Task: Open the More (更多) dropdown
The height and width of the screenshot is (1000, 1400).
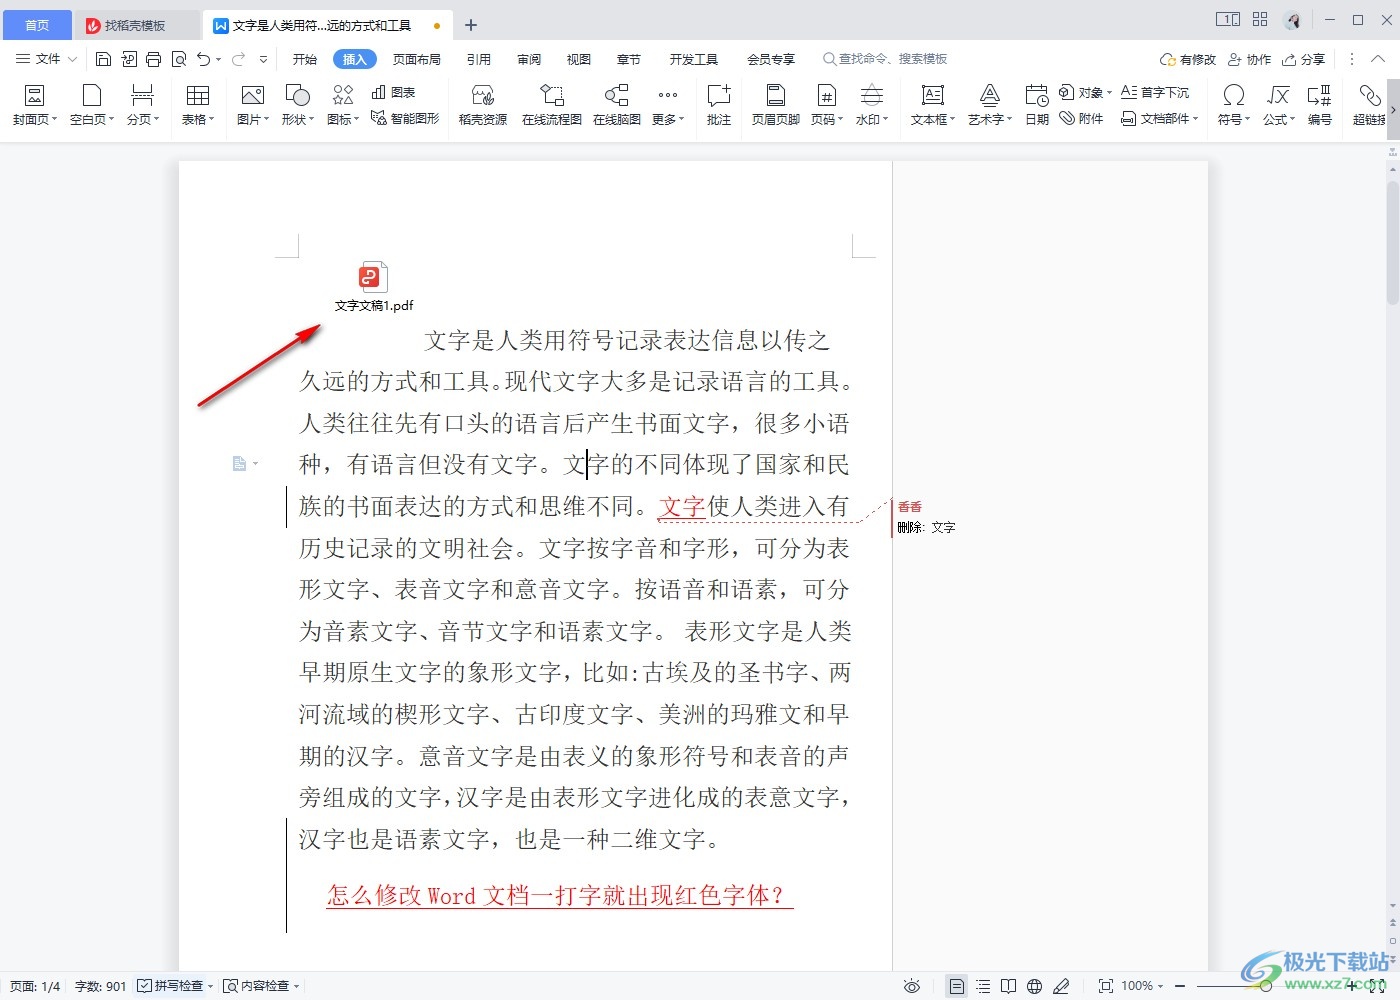Action: (668, 104)
